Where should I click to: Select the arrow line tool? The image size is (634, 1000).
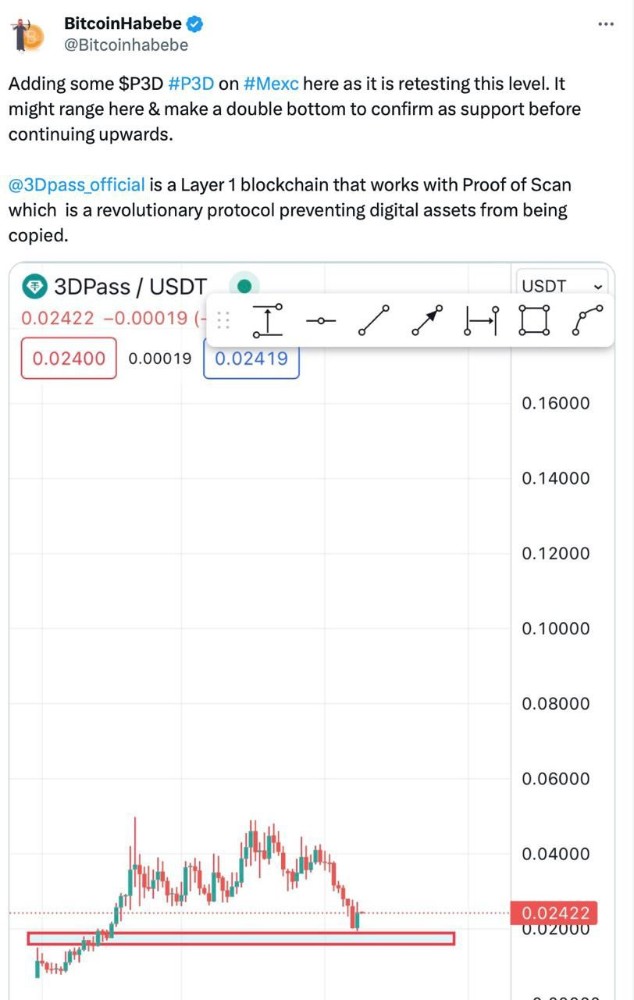coord(427,320)
